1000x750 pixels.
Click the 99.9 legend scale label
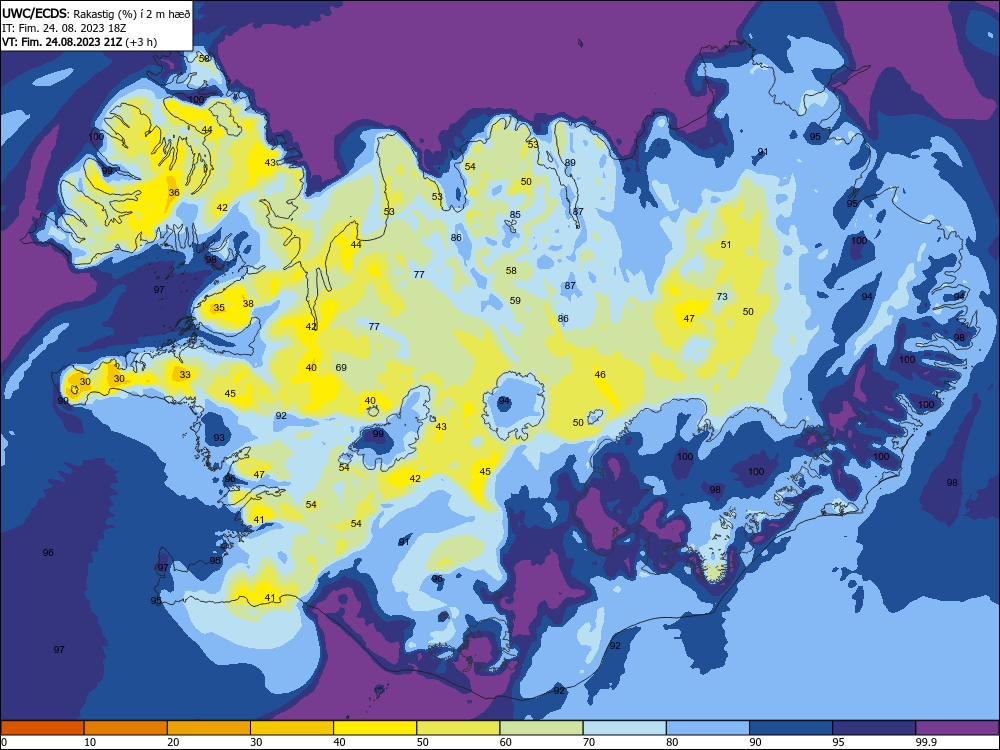tap(926, 742)
